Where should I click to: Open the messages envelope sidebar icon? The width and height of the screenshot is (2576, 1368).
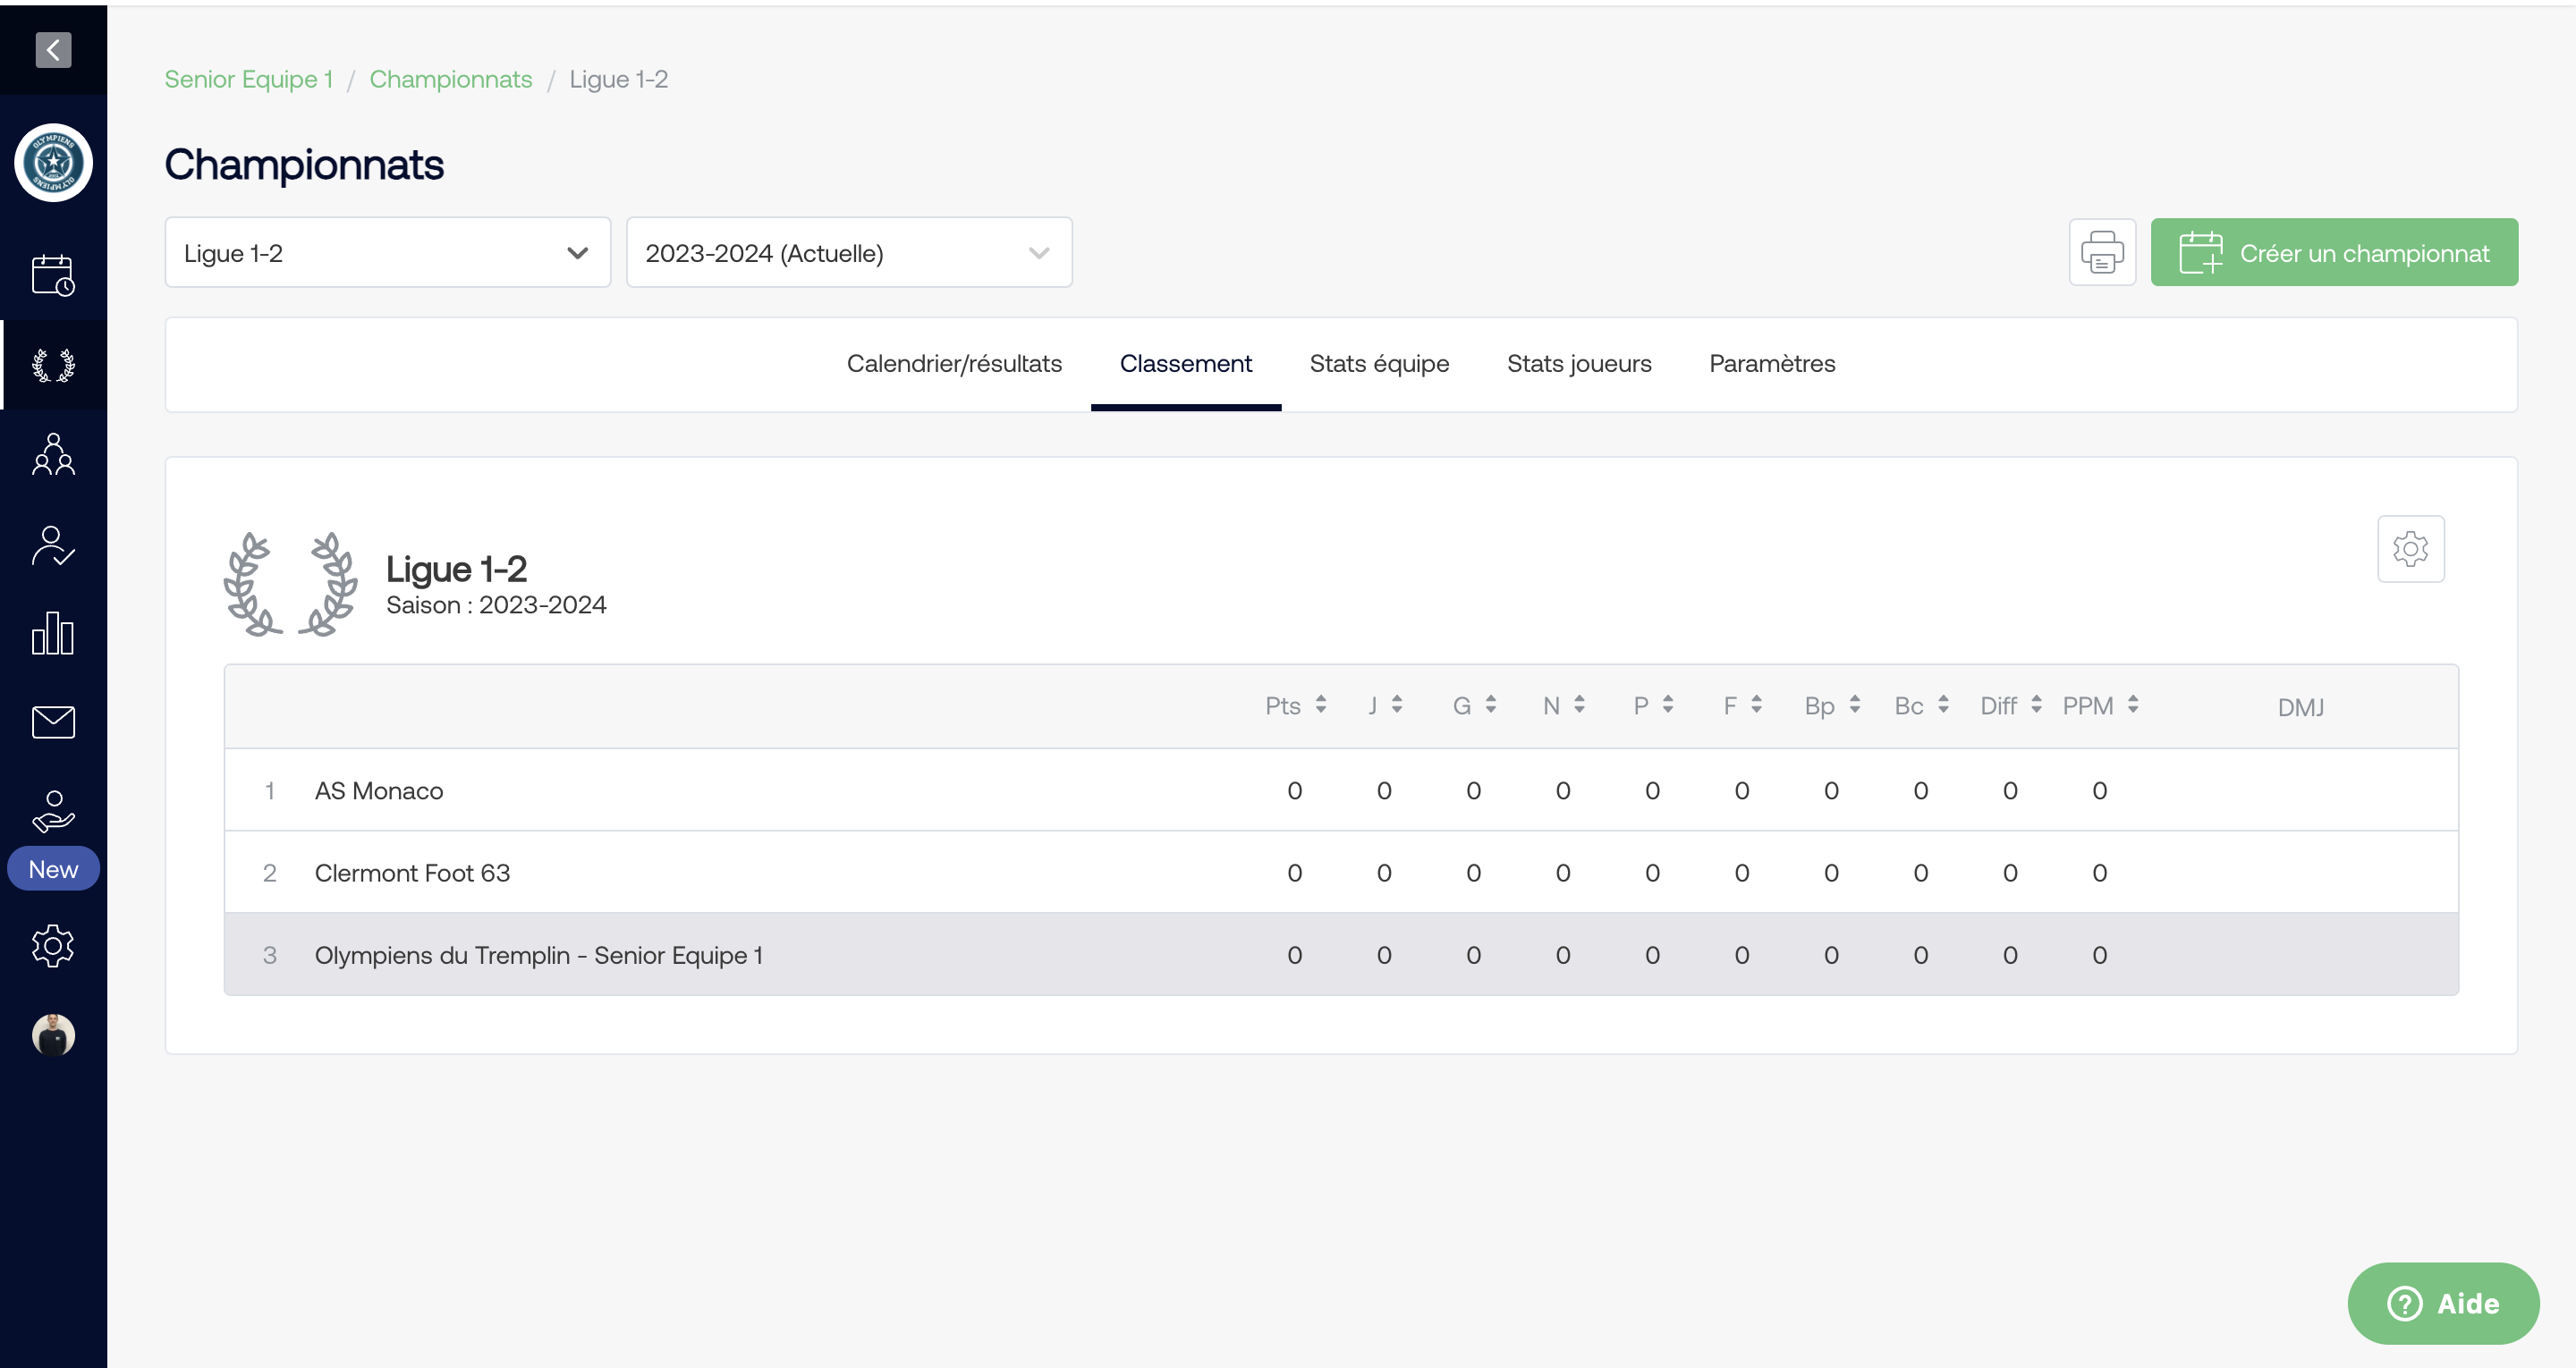53,722
